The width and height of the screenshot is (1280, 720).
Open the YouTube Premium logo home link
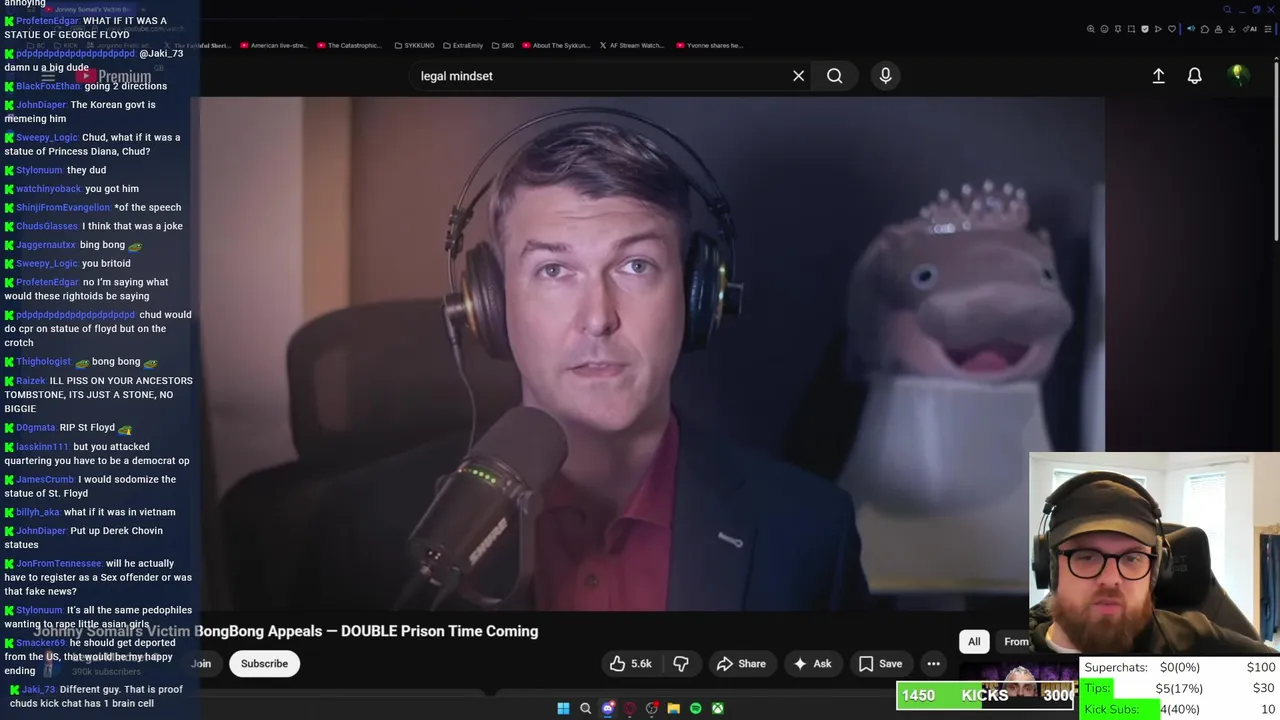click(x=111, y=76)
